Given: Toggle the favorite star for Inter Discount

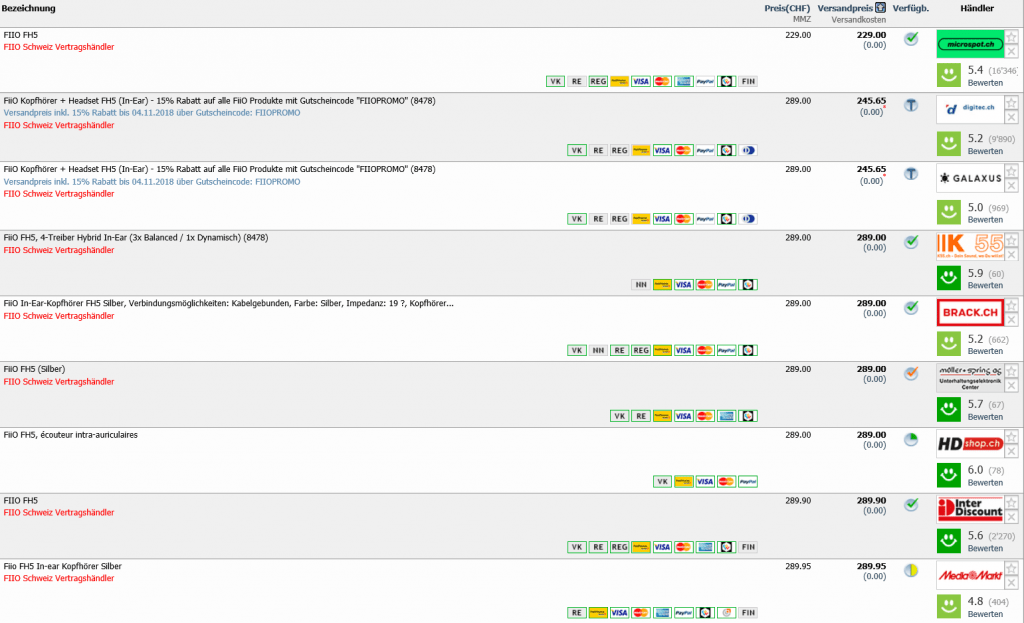Looking at the screenshot, I should (x=1012, y=503).
